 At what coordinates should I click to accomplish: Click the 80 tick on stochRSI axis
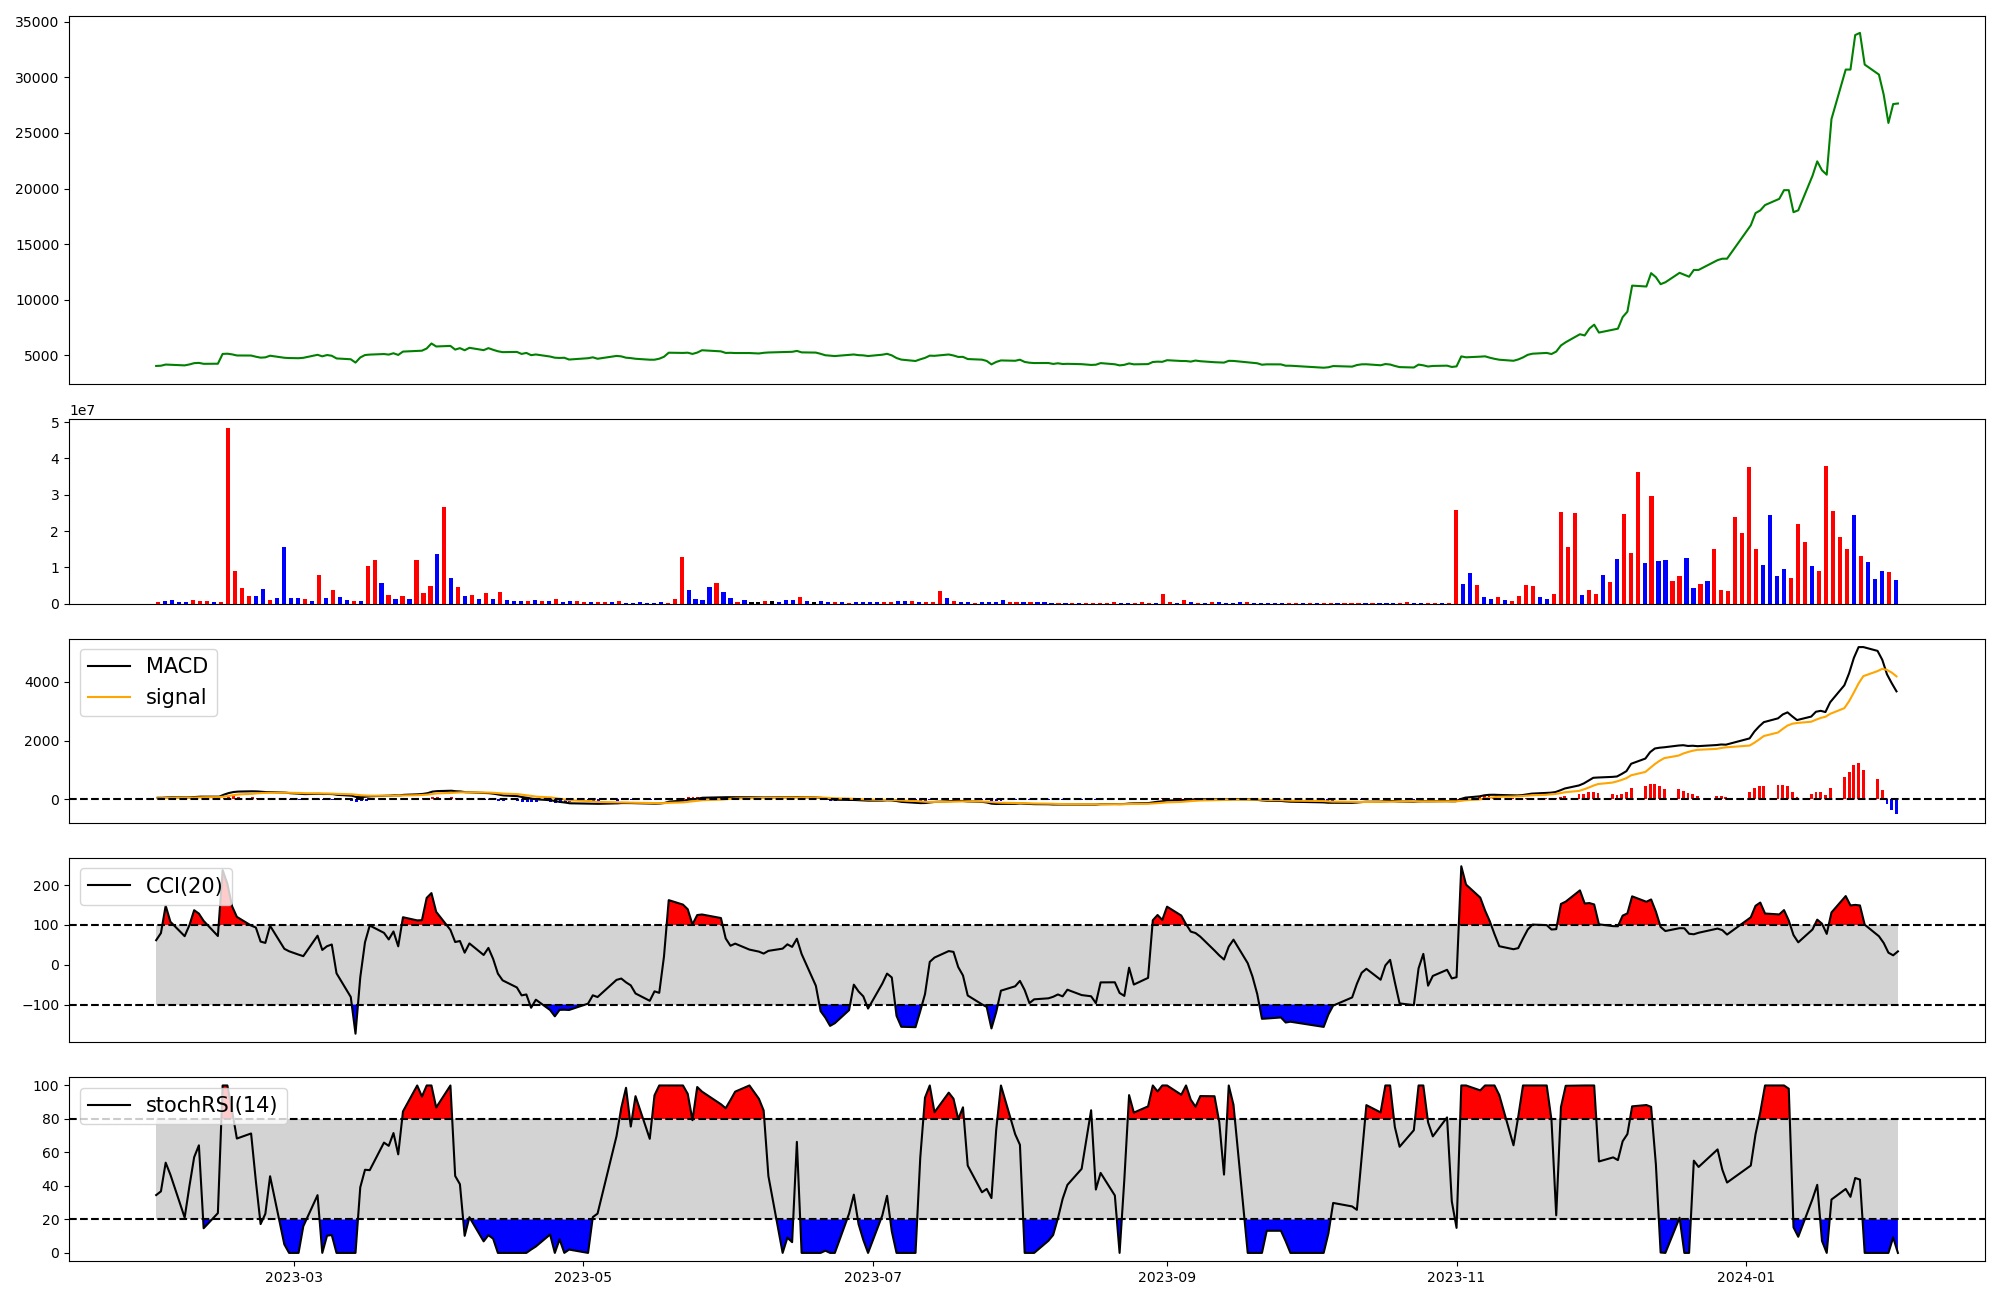(50, 1119)
